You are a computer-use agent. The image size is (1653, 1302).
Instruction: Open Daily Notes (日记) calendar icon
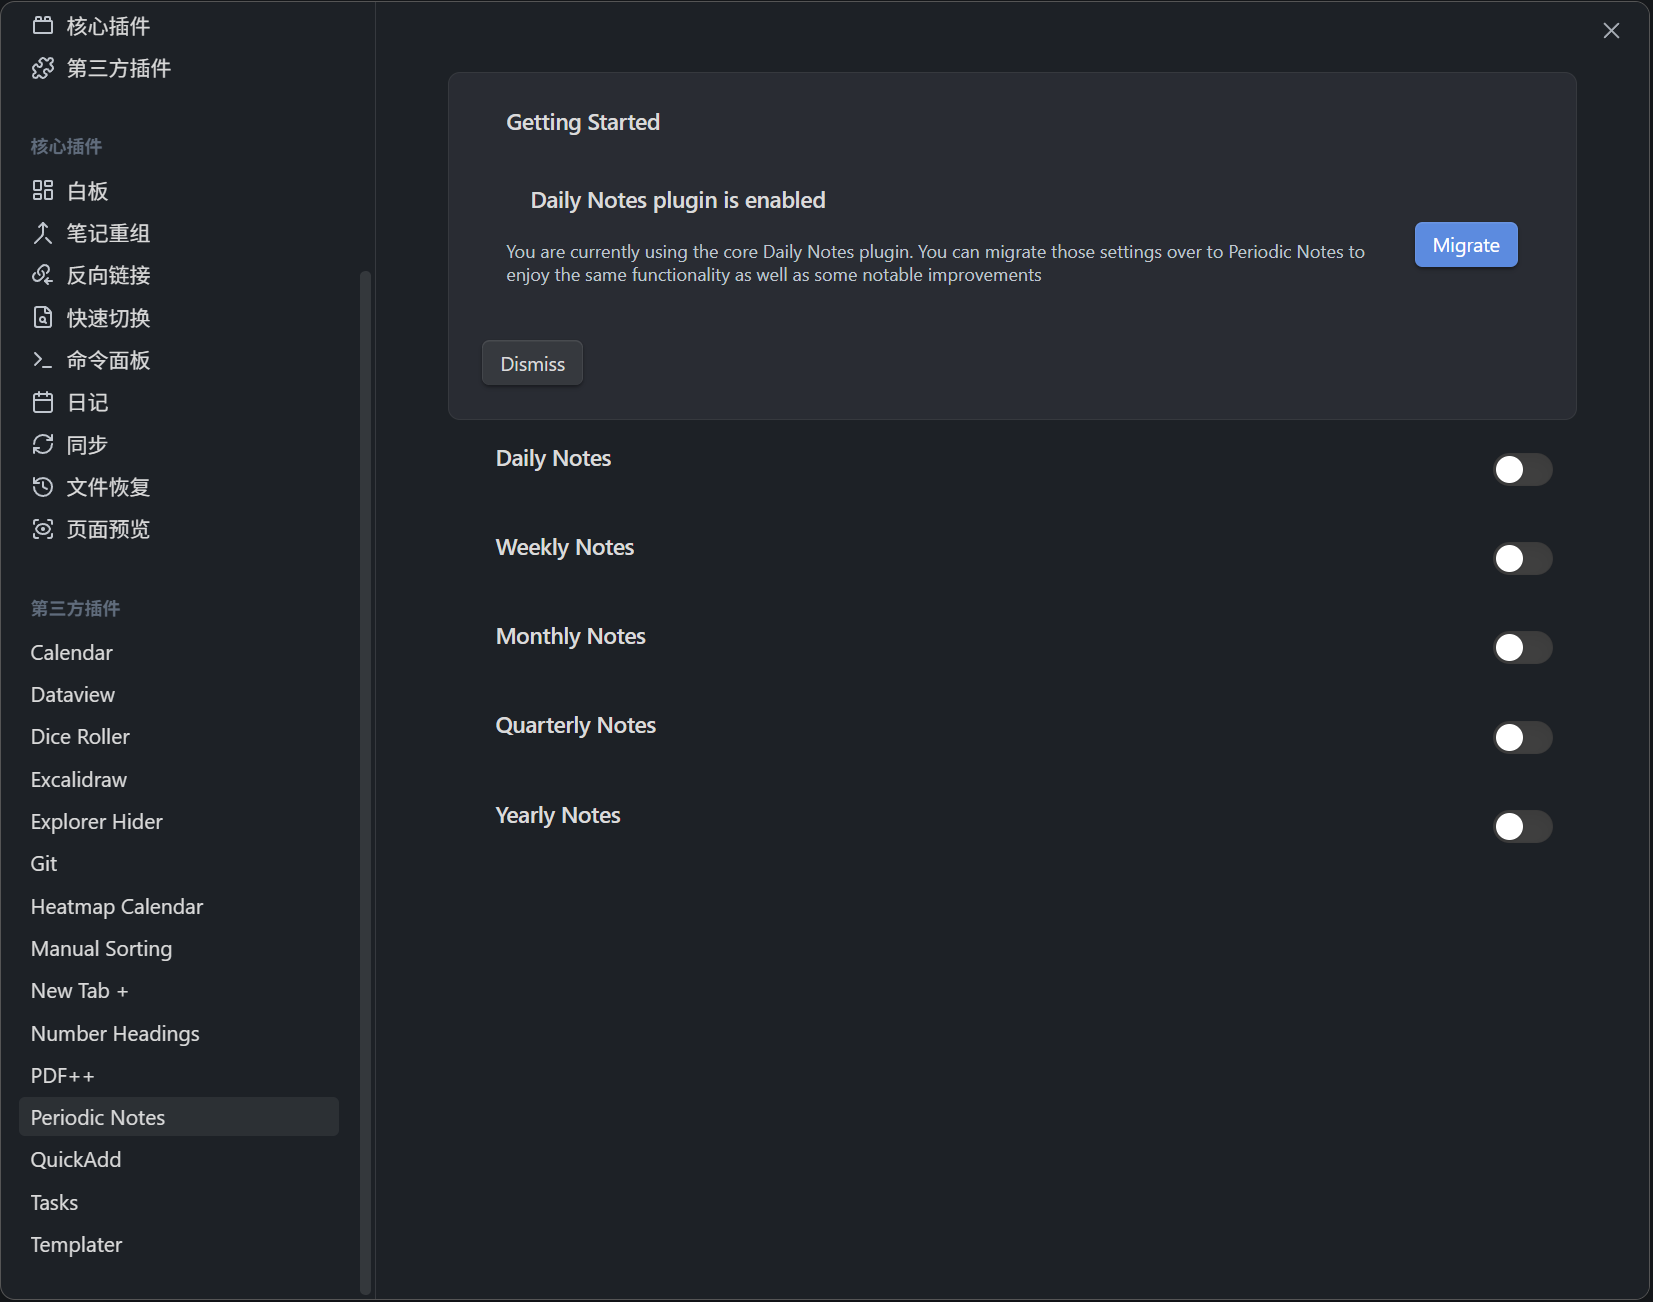[43, 402]
